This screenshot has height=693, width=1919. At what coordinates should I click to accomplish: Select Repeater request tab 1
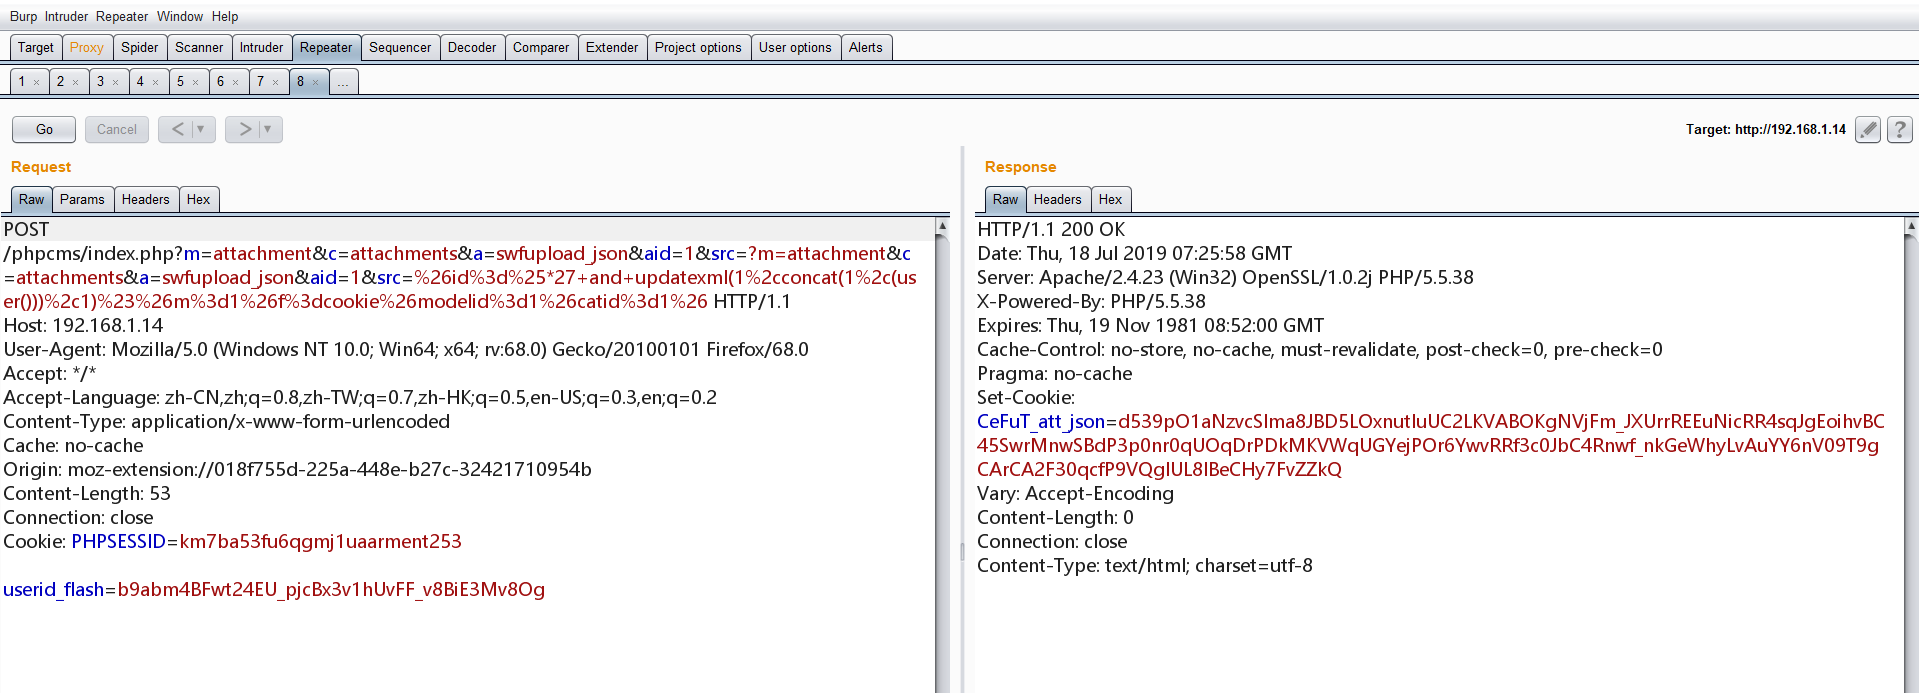(x=22, y=82)
